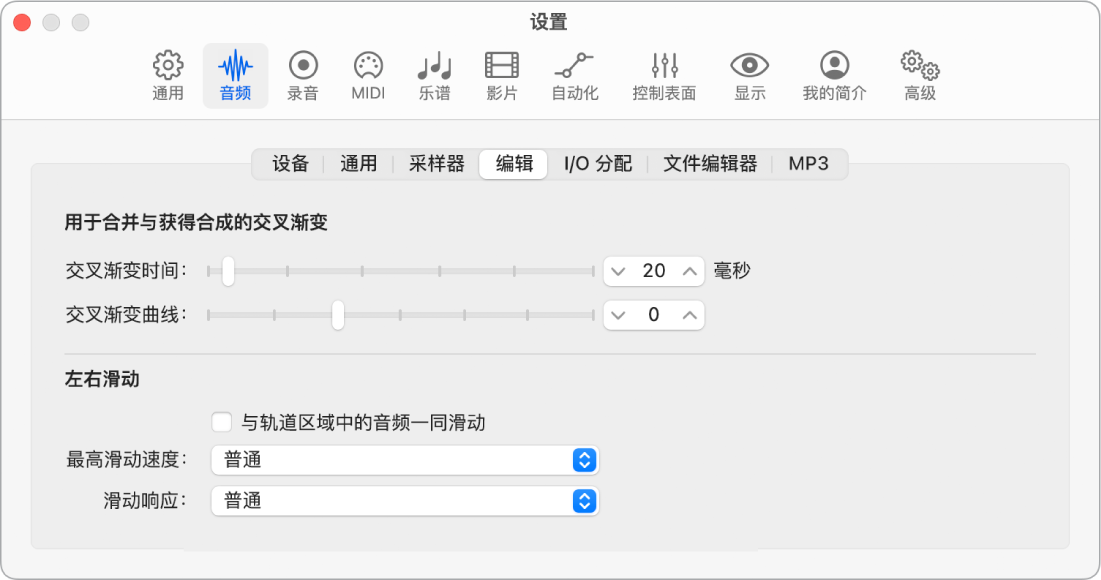Switch to the 采样器 tab
The image size is (1101, 580).
click(436, 164)
